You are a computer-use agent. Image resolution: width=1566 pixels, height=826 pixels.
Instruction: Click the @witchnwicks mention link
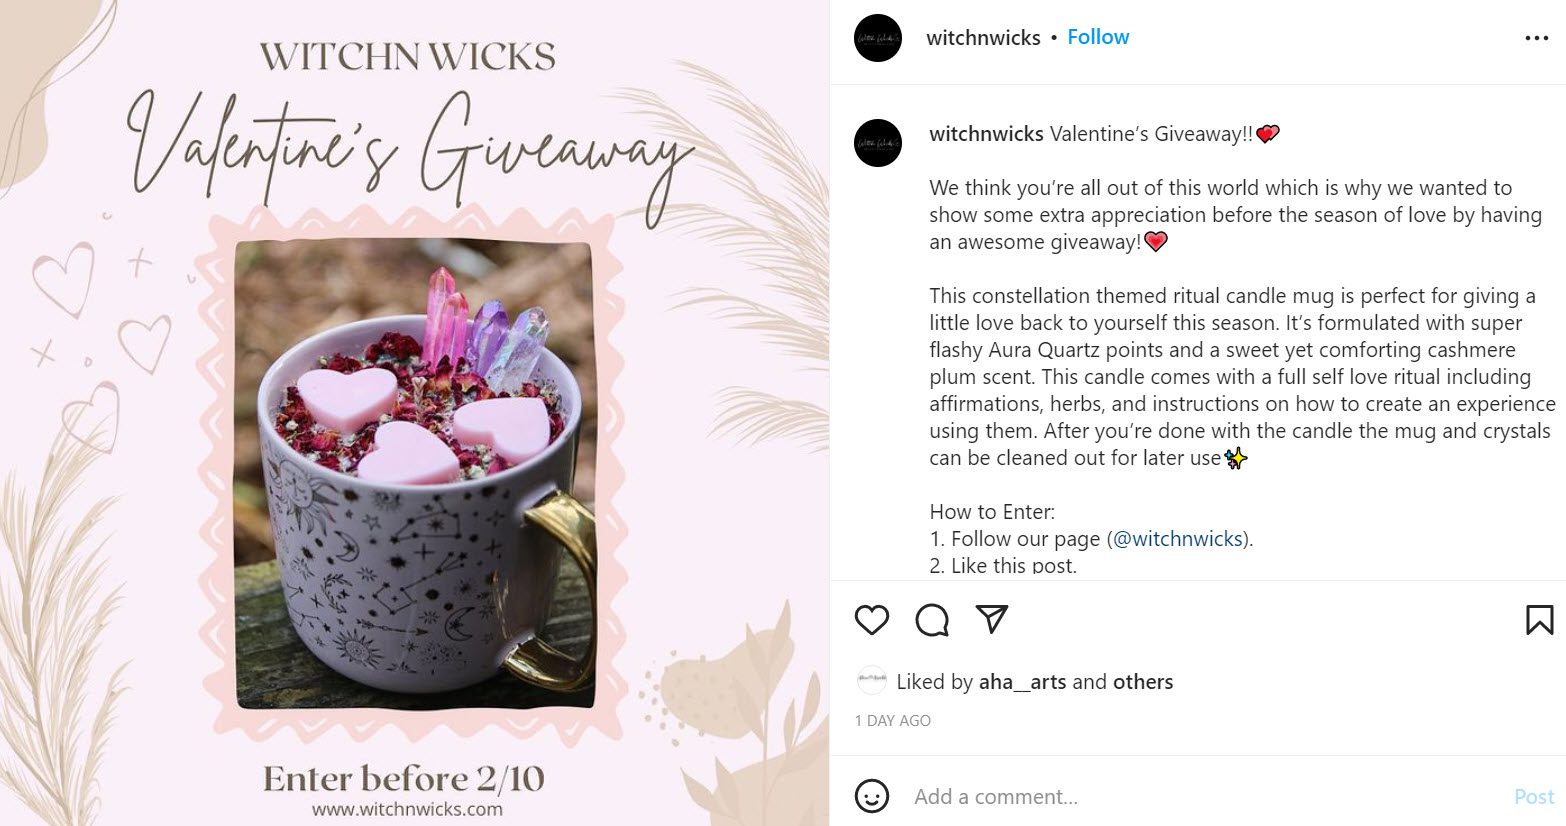(1177, 539)
